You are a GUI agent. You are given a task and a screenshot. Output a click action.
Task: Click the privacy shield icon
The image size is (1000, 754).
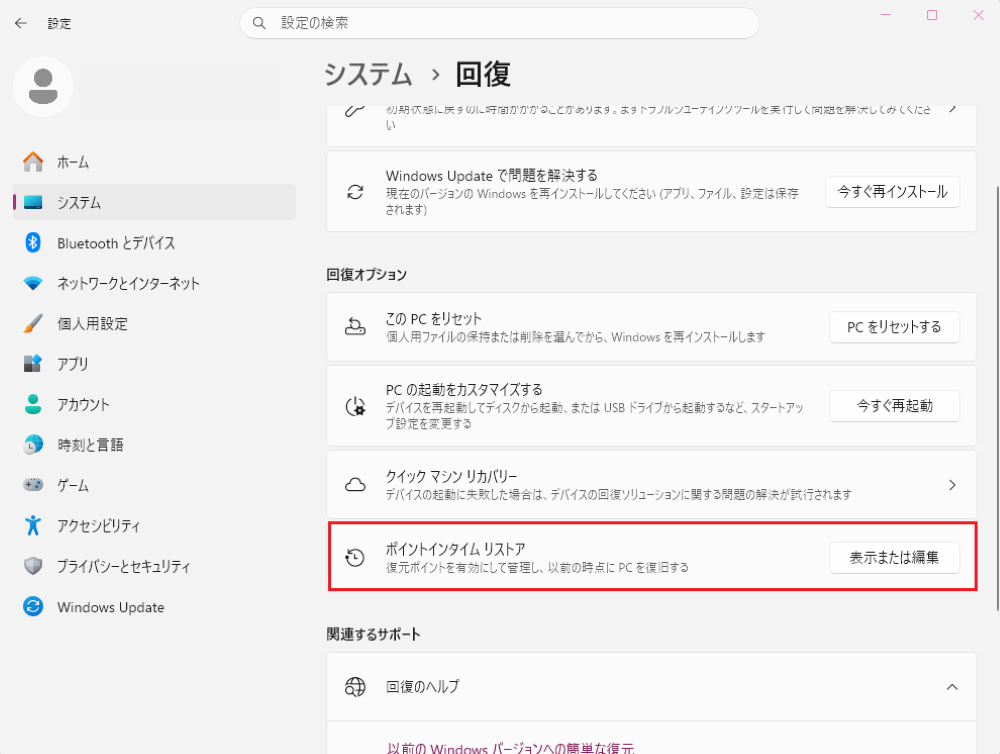[x=33, y=566]
